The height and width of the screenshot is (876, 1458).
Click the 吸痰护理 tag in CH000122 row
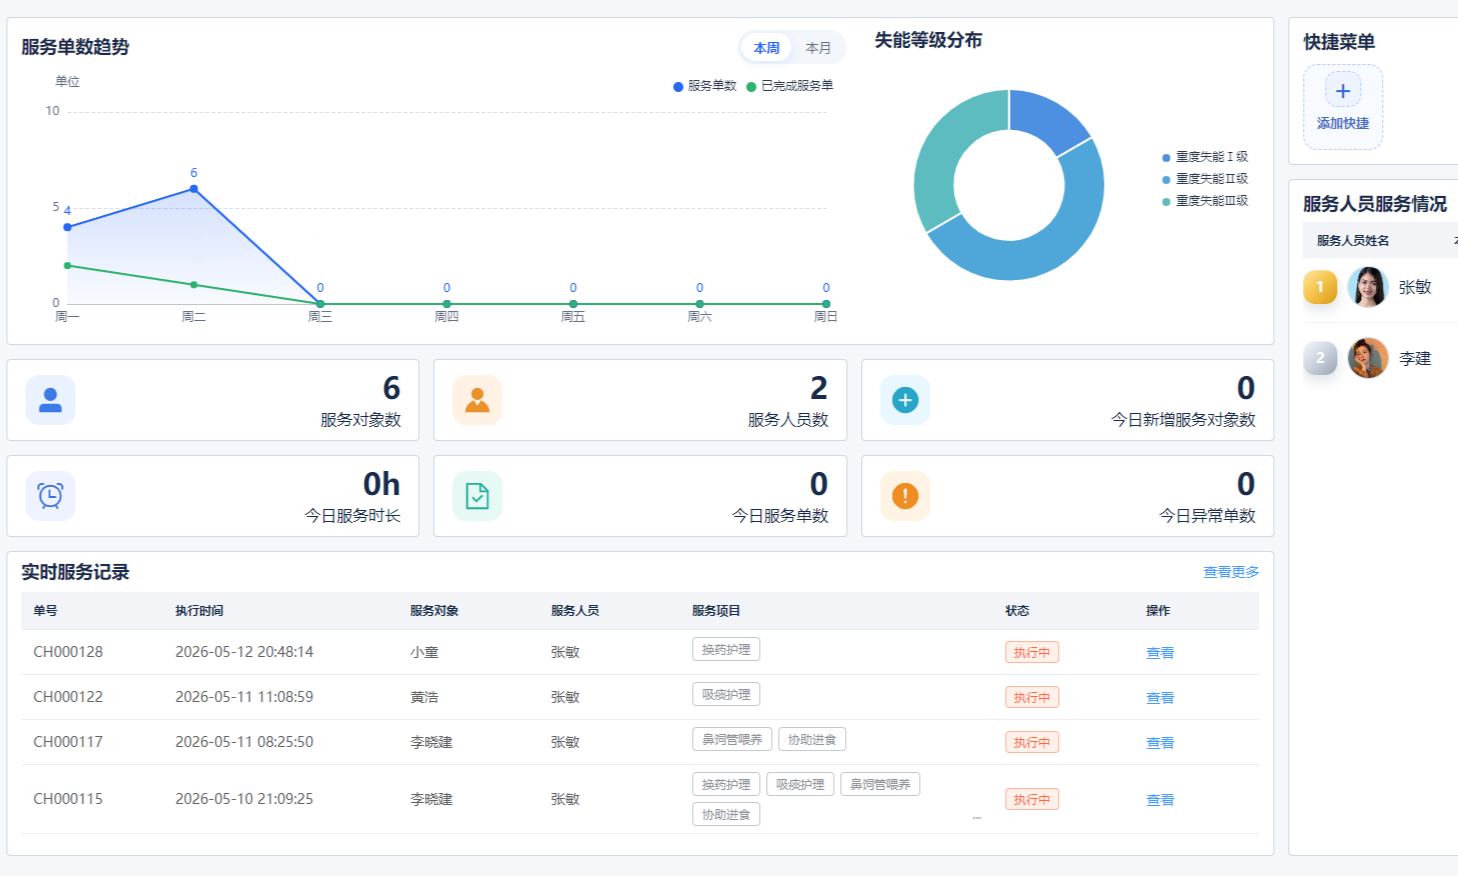[x=726, y=695]
